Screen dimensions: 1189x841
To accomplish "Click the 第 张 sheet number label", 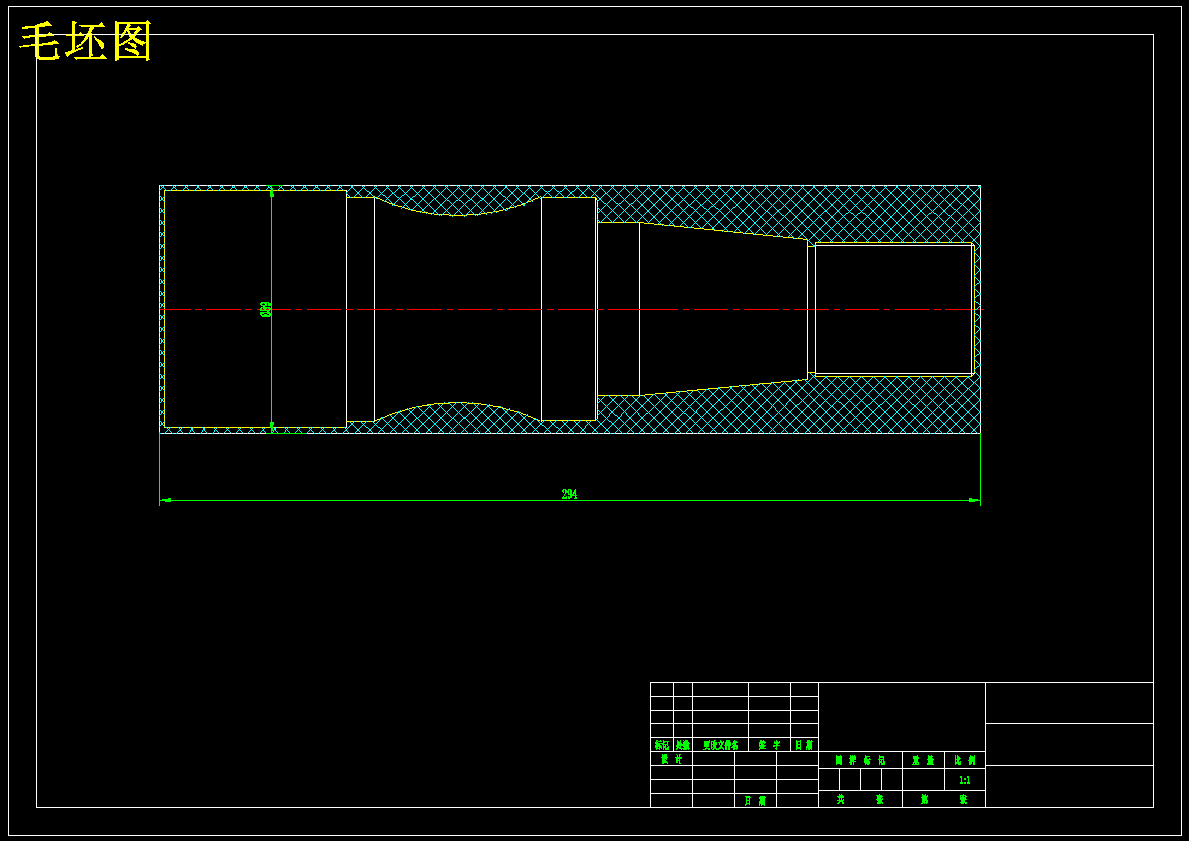I will click(944, 799).
